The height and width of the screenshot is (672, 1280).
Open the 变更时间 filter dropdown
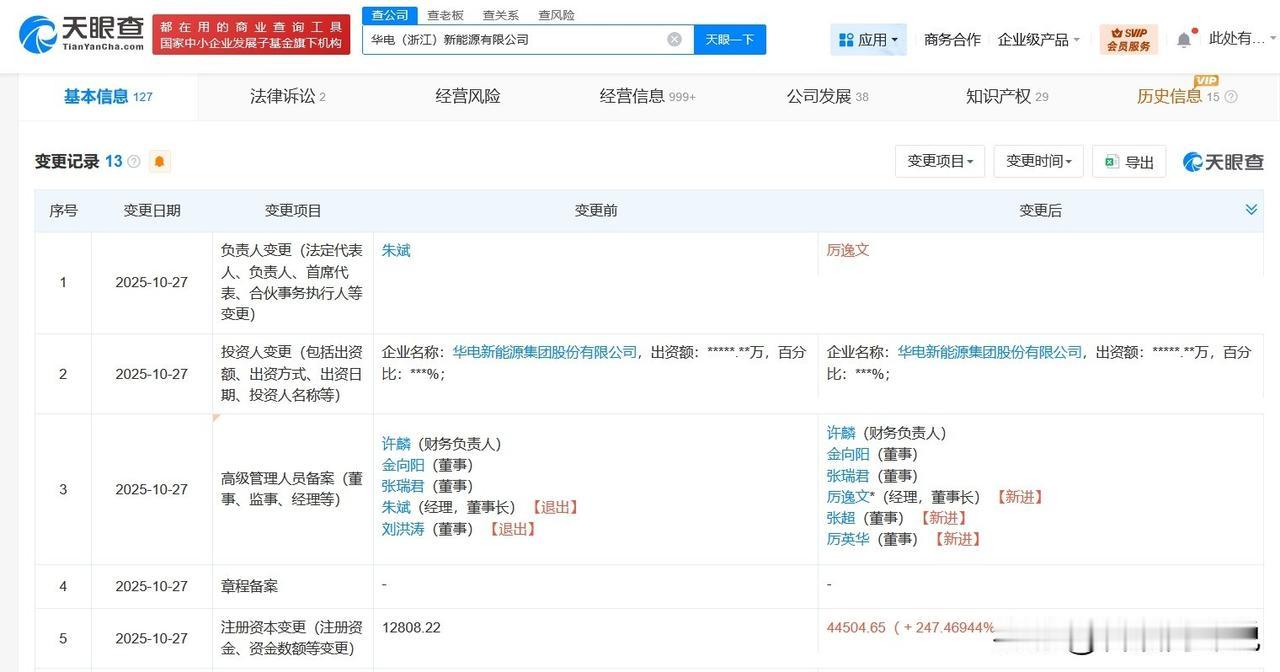[1039, 161]
